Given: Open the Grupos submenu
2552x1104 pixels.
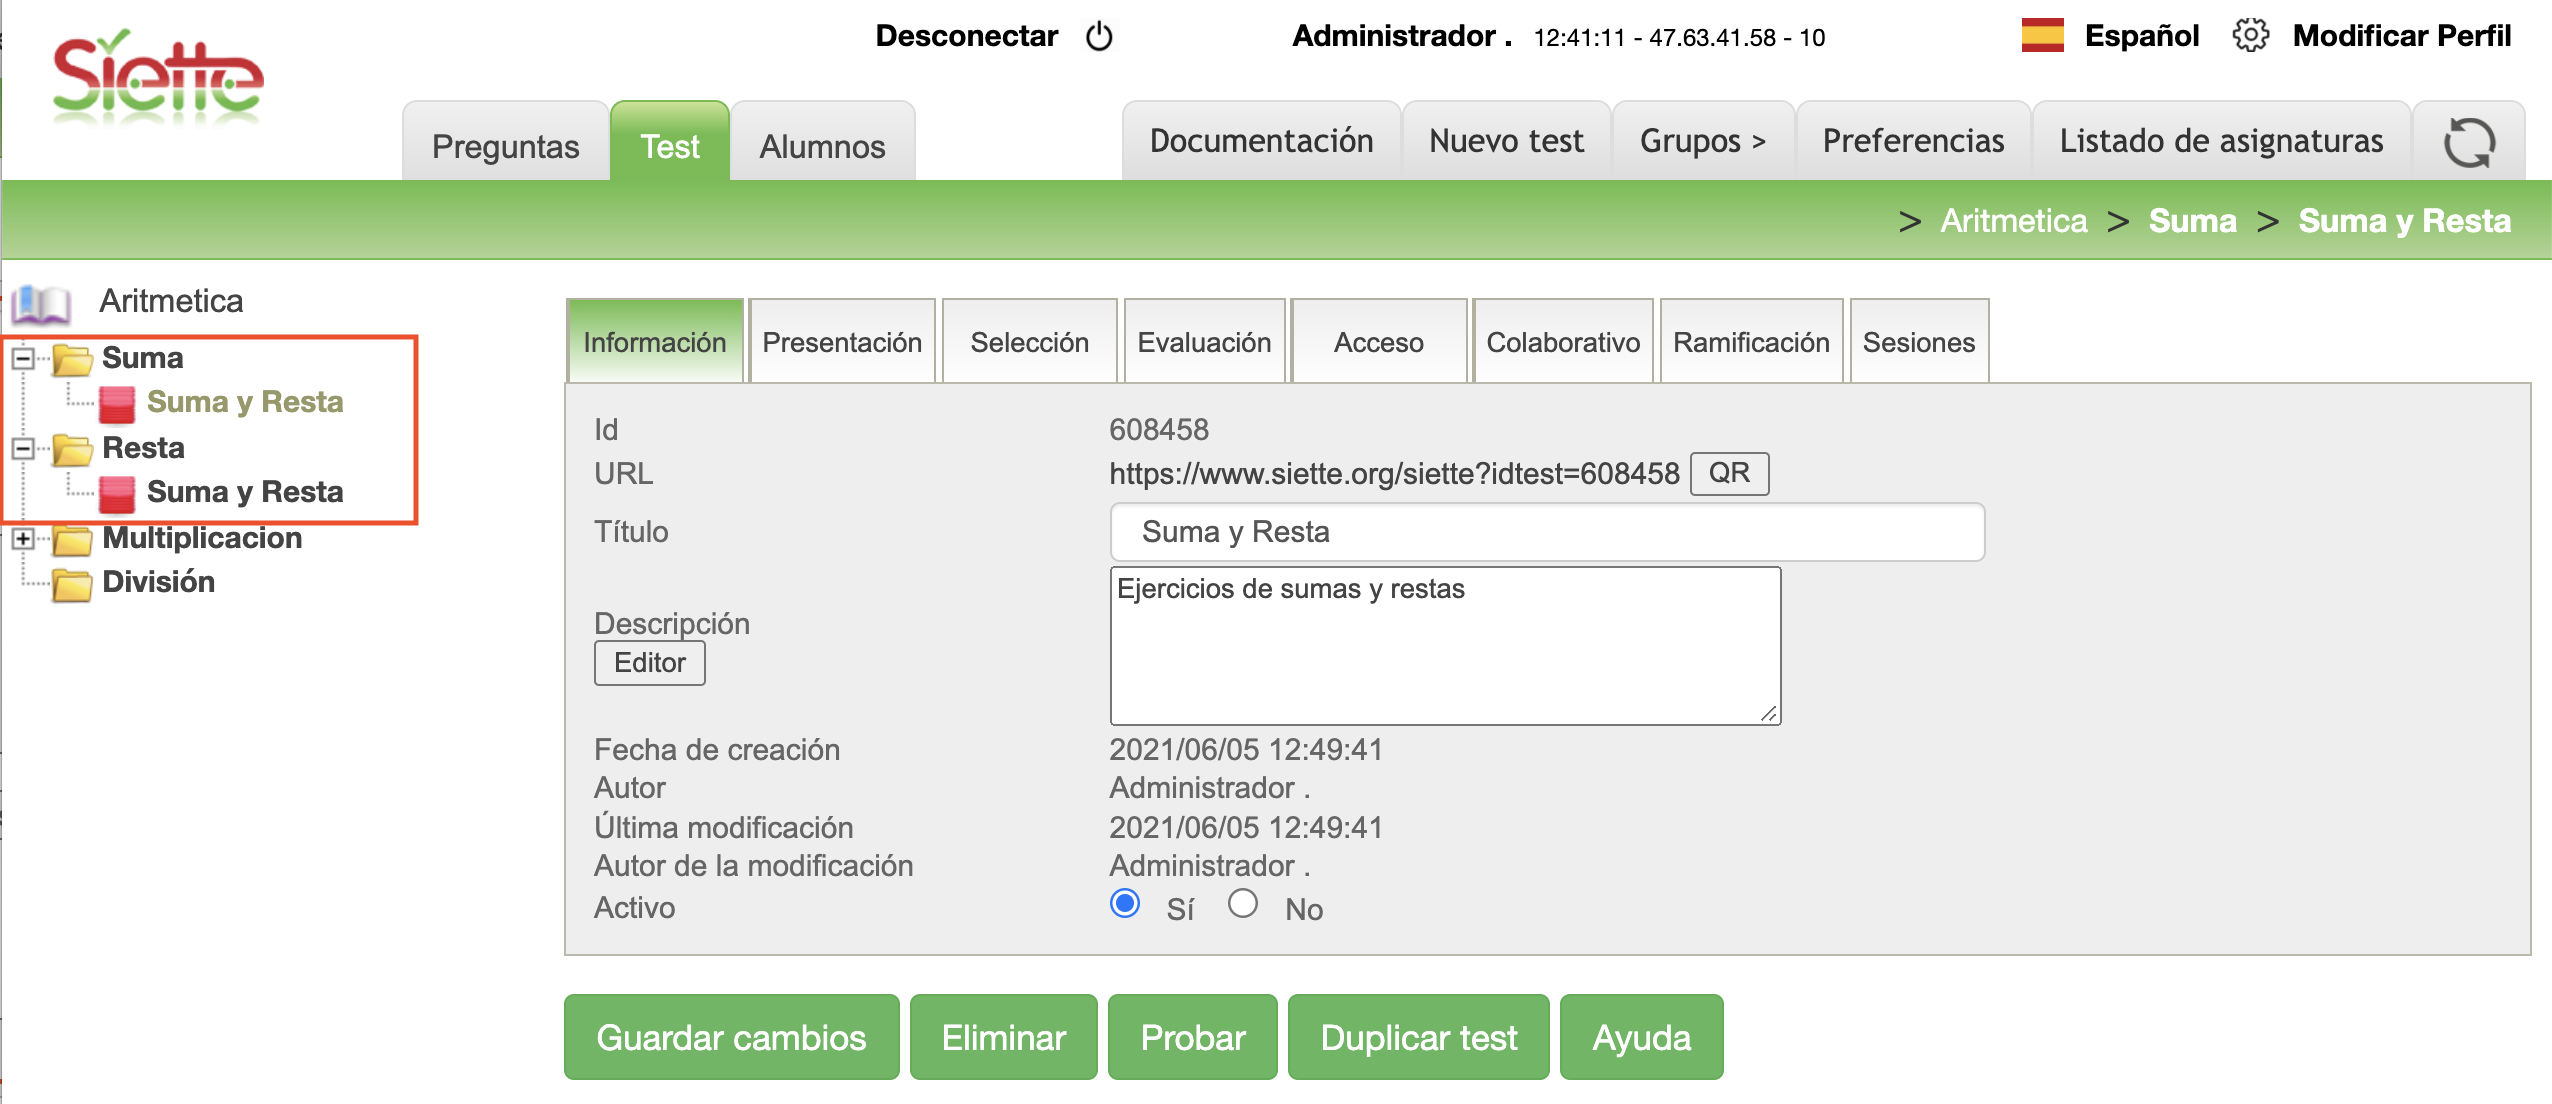Looking at the screenshot, I should pyautogui.click(x=1702, y=142).
